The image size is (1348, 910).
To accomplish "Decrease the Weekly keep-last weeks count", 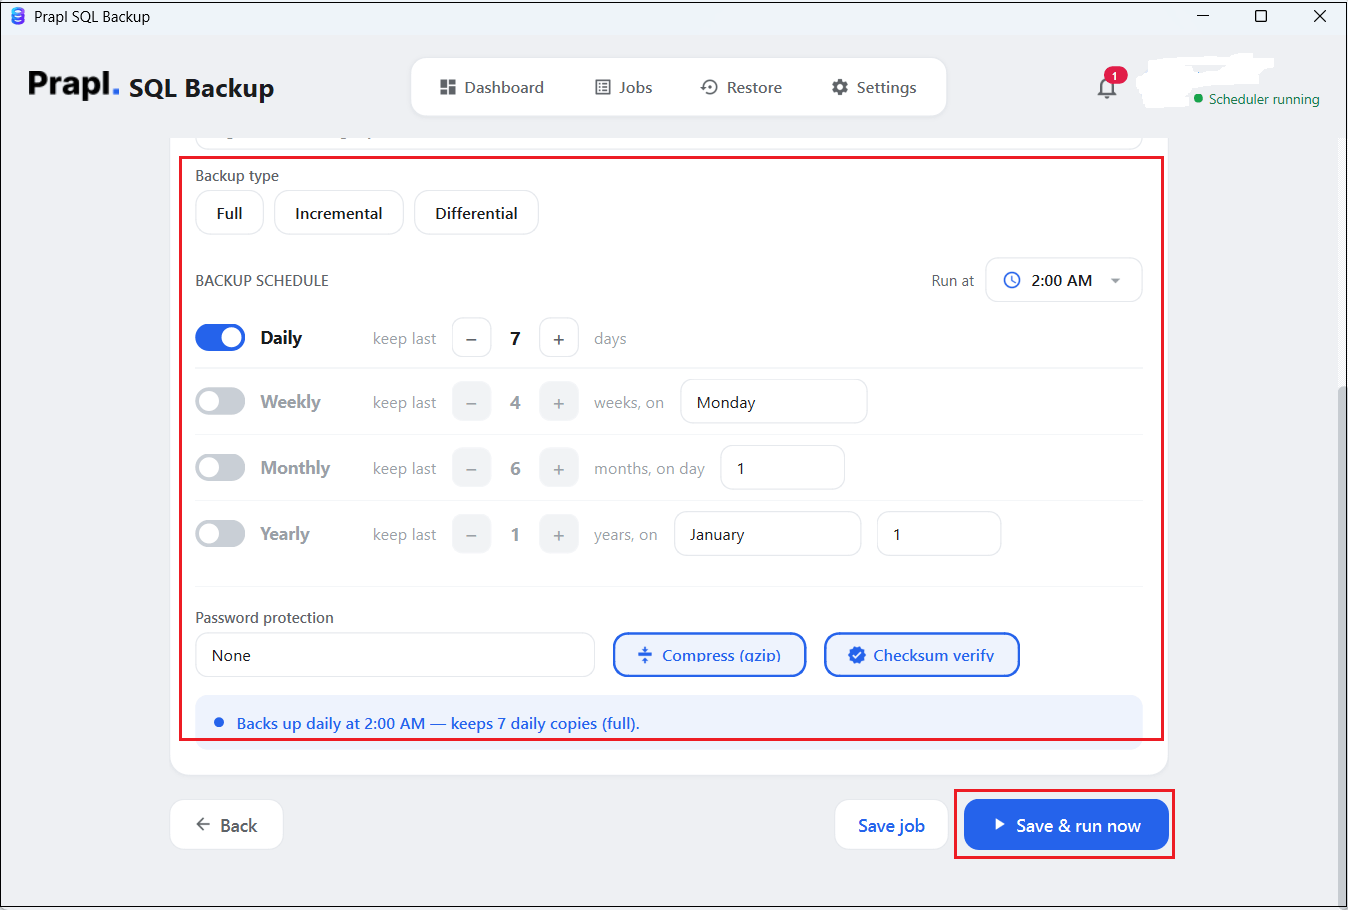I will pyautogui.click(x=471, y=402).
